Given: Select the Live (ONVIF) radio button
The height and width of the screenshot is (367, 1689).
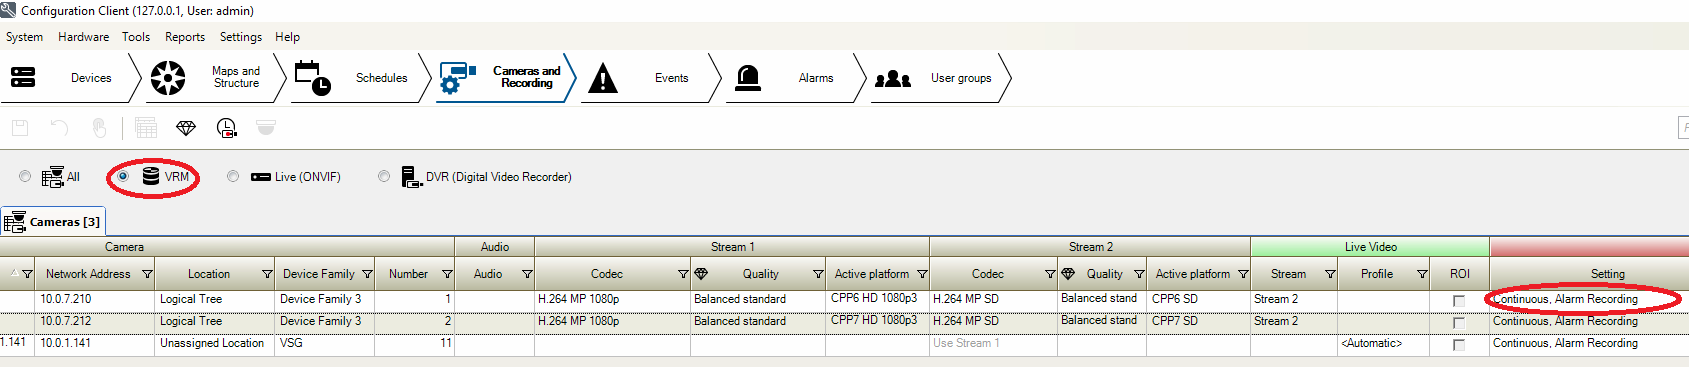Looking at the screenshot, I should coord(233,176).
